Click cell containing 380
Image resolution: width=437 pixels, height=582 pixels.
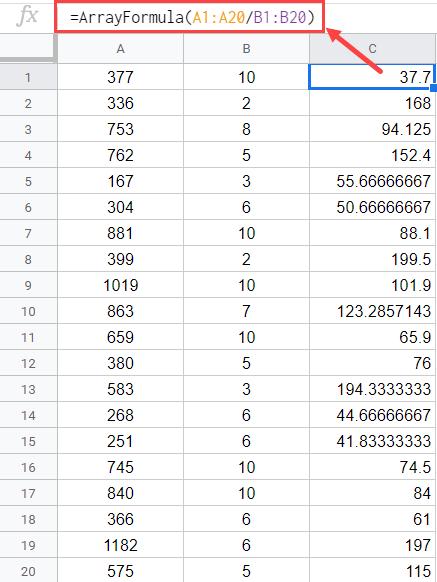tap(120, 363)
